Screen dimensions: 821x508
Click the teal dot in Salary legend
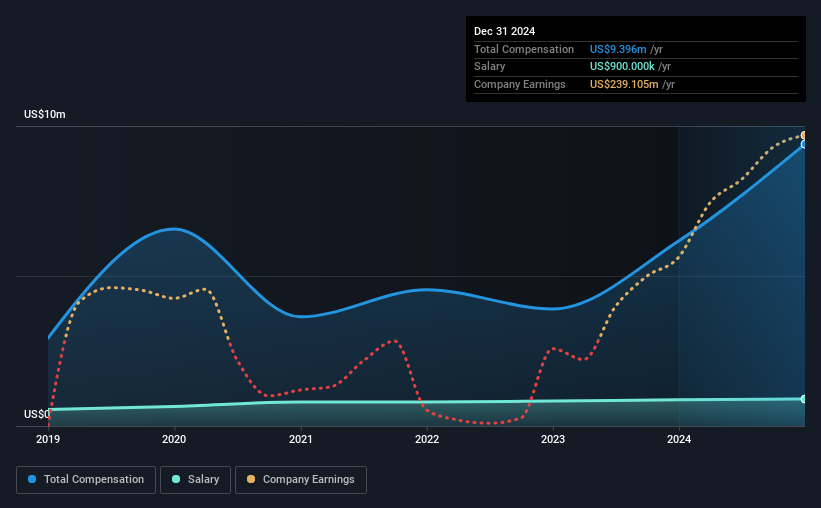[x=176, y=479]
